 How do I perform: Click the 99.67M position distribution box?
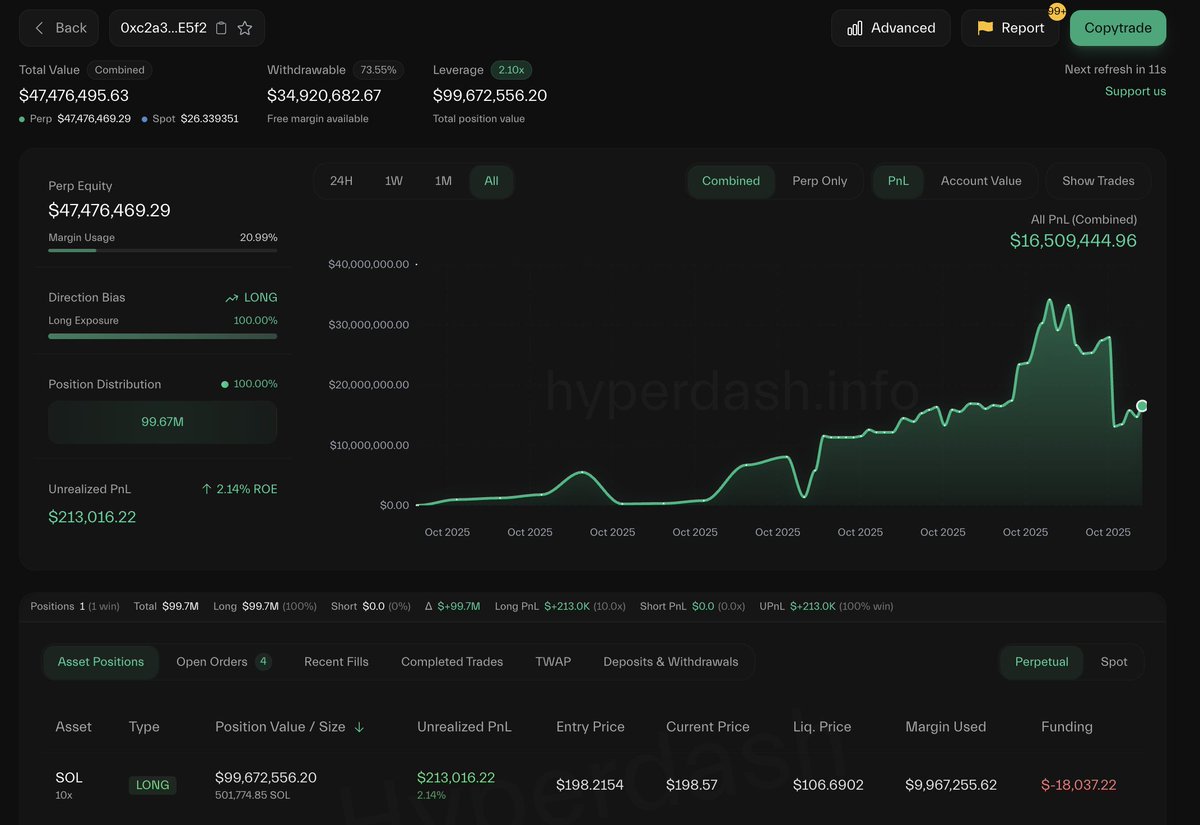(x=162, y=422)
